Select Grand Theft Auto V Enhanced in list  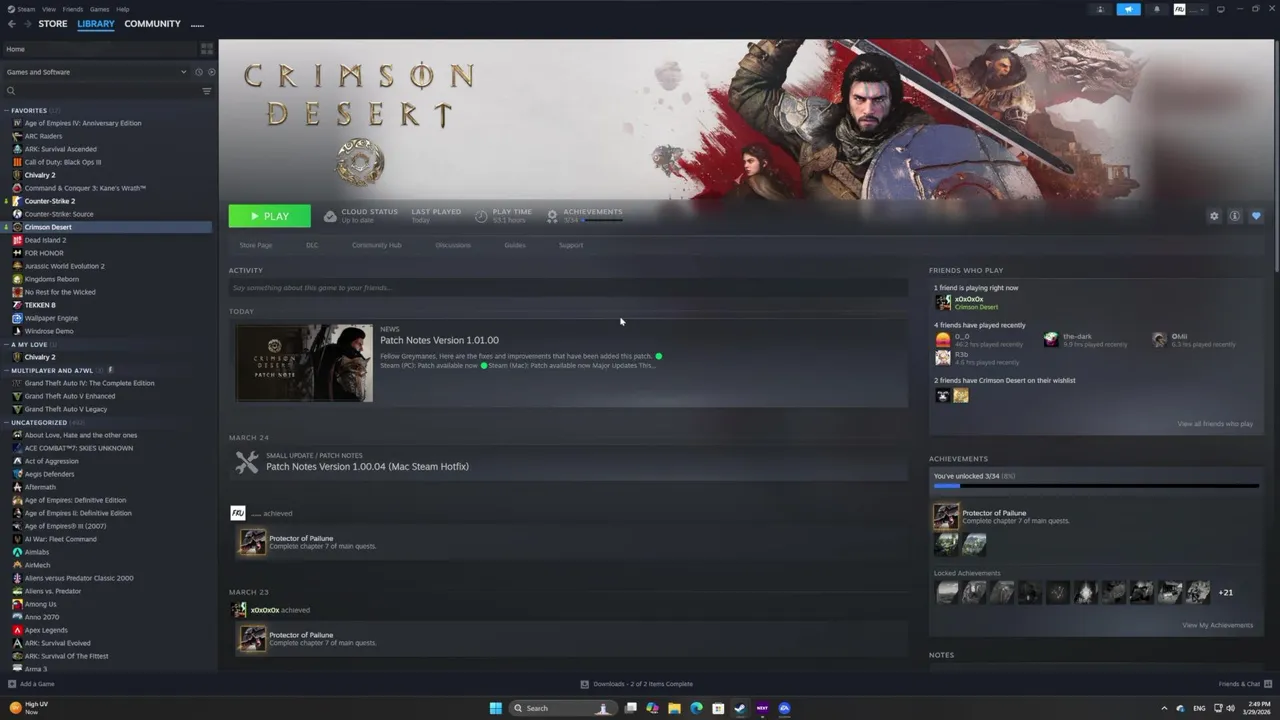(x=70, y=396)
